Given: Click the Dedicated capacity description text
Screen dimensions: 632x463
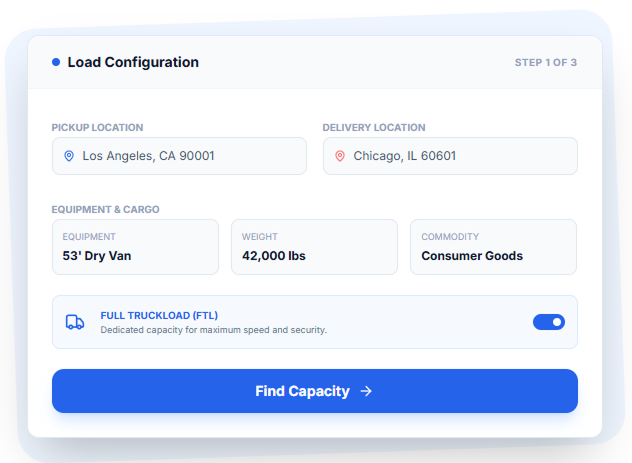Looking at the screenshot, I should click(214, 330).
